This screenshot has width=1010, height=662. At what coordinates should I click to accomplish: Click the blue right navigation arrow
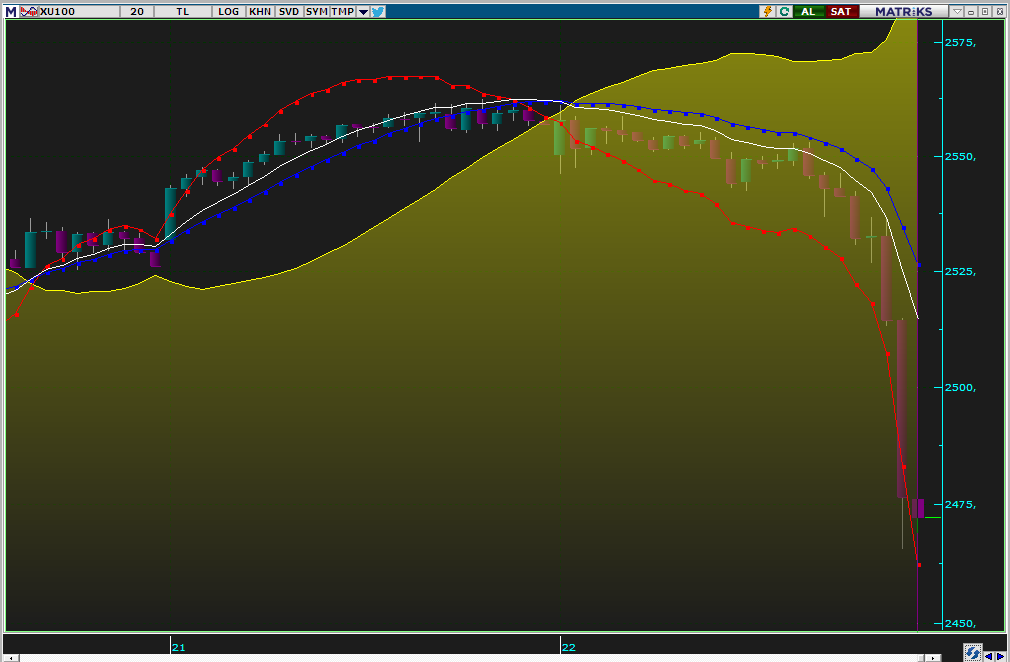[x=1000, y=656]
